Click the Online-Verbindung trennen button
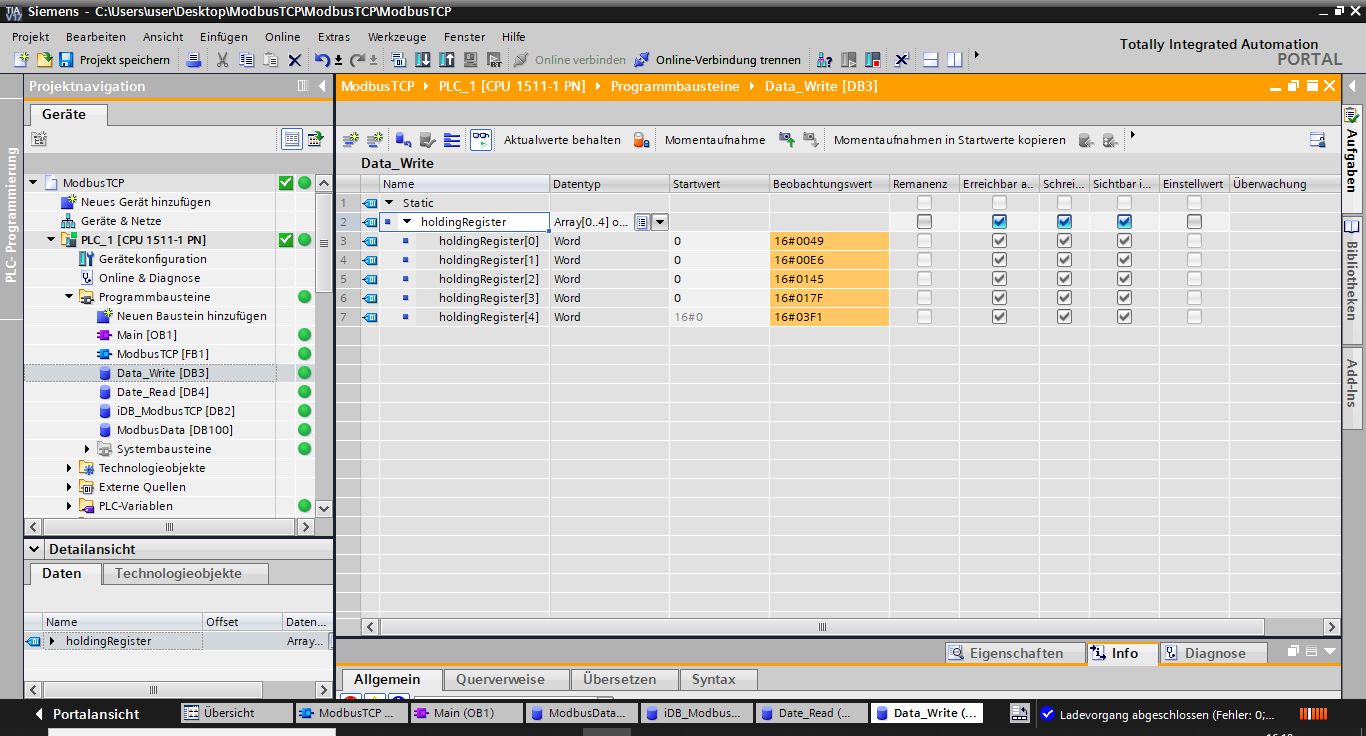Viewport: 1366px width, 736px height. [x=718, y=60]
